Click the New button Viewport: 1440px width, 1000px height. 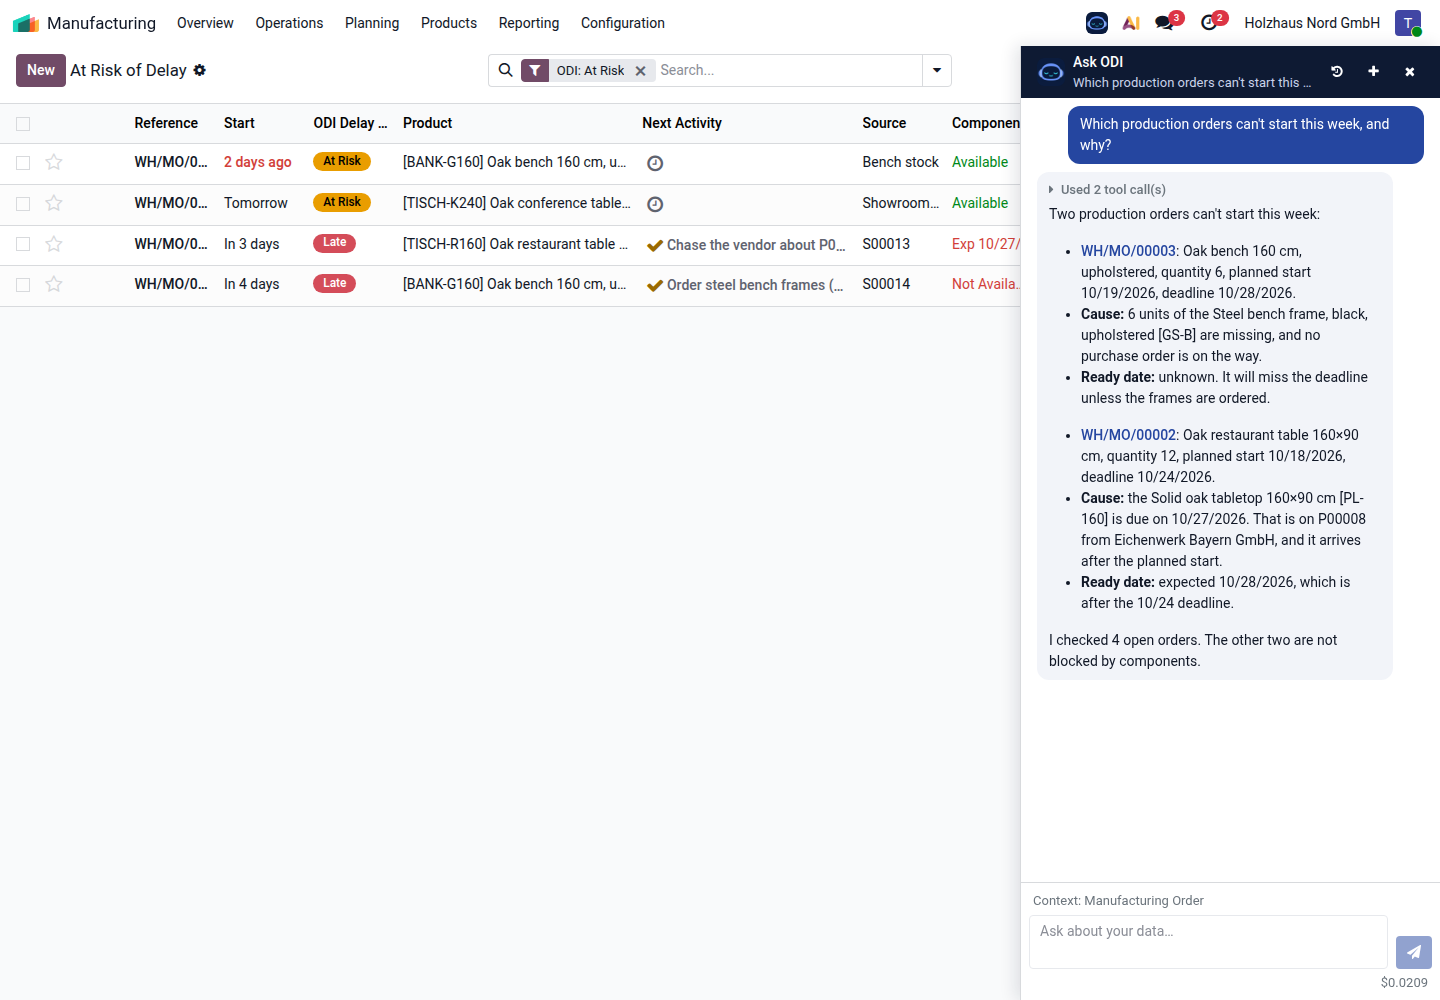coord(41,70)
